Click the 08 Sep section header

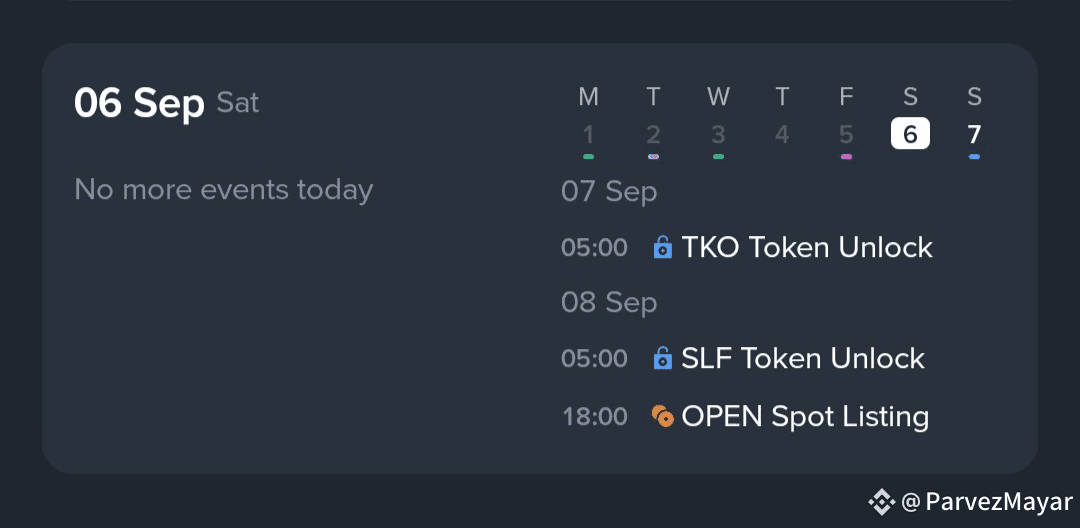609,302
